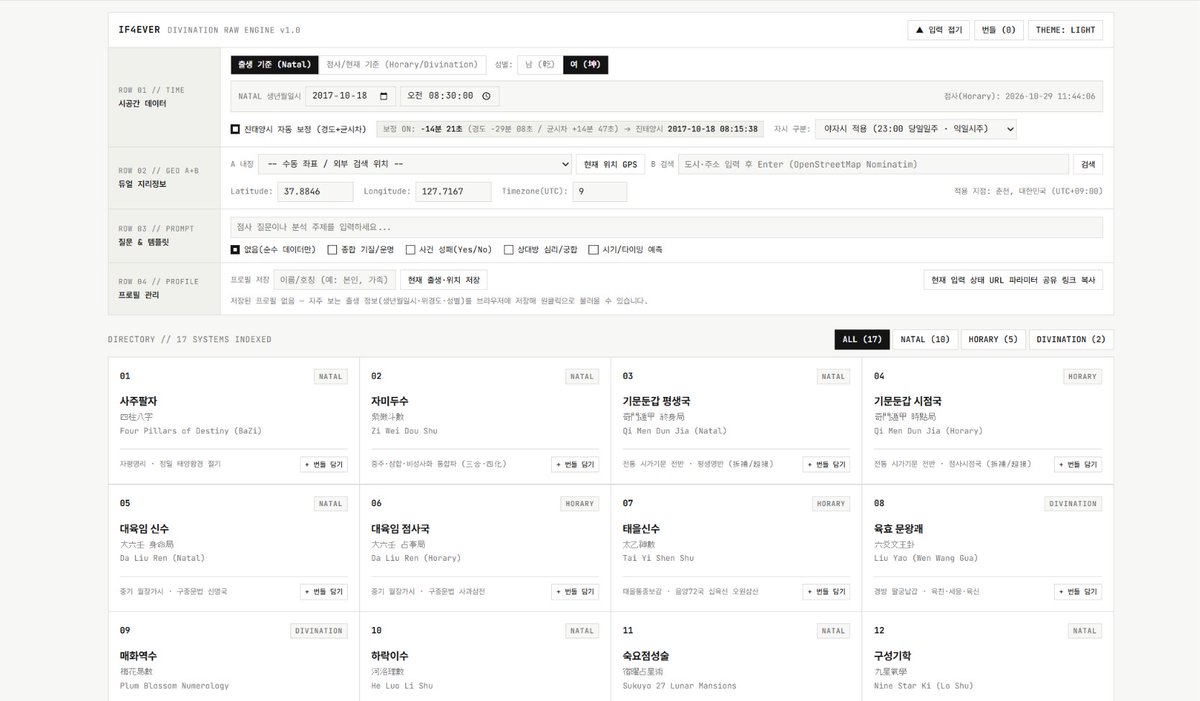Click the 검색 address search button
This screenshot has height=701, width=1200.
click(x=1088, y=164)
